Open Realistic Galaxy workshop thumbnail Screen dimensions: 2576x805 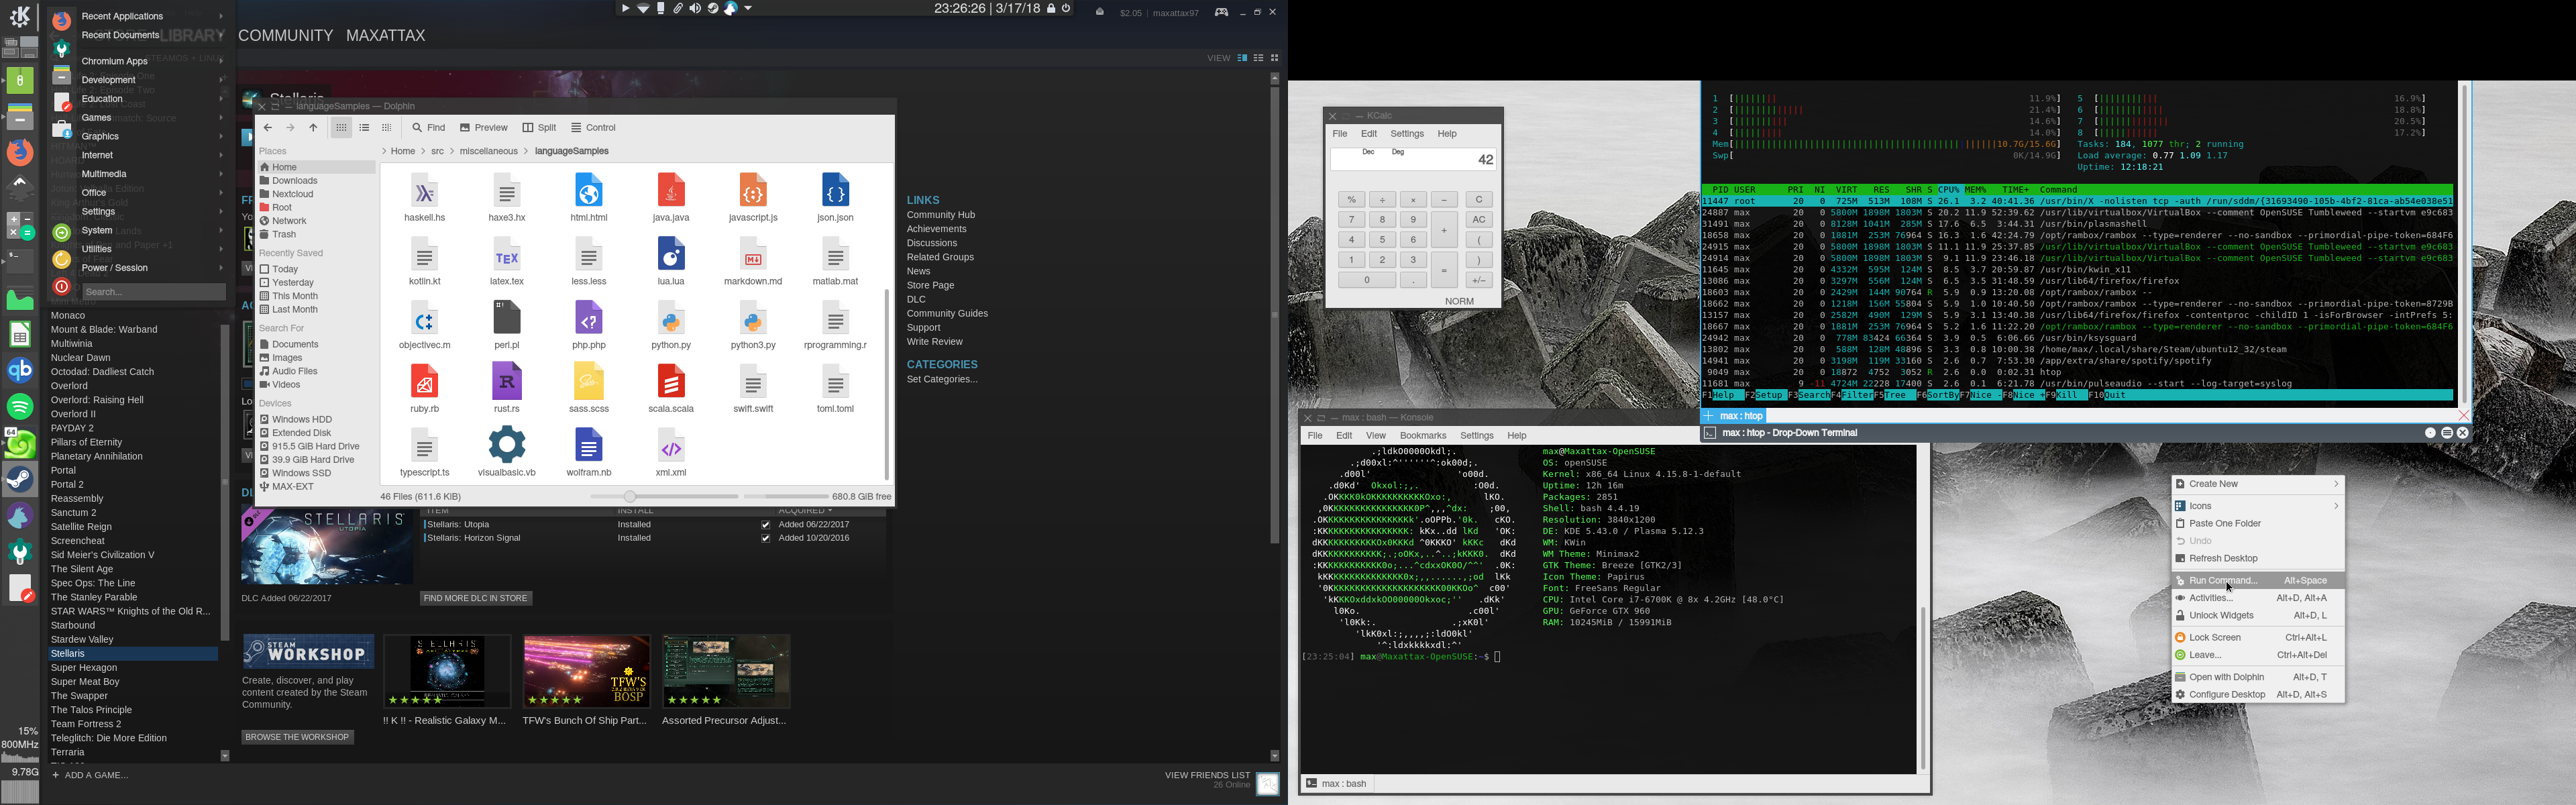(447, 672)
